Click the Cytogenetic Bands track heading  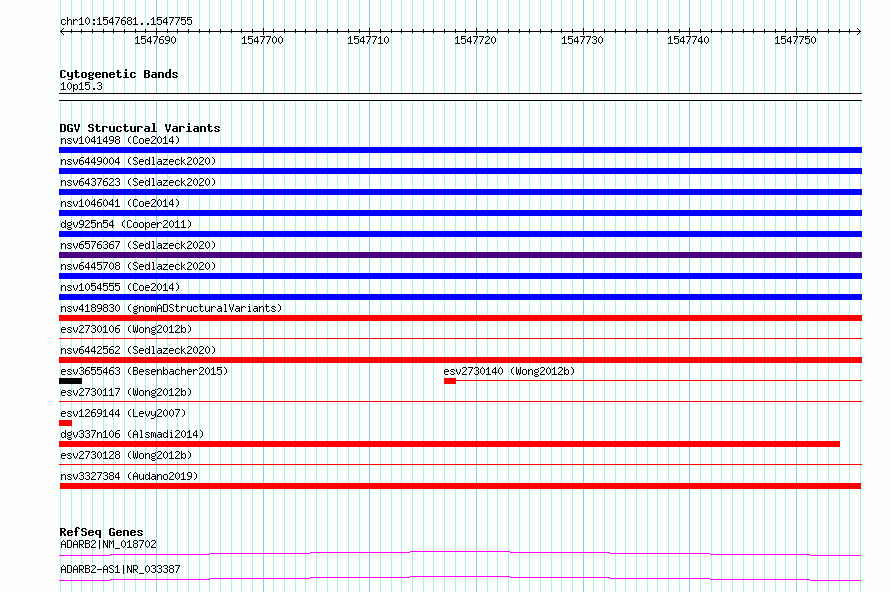coord(119,74)
